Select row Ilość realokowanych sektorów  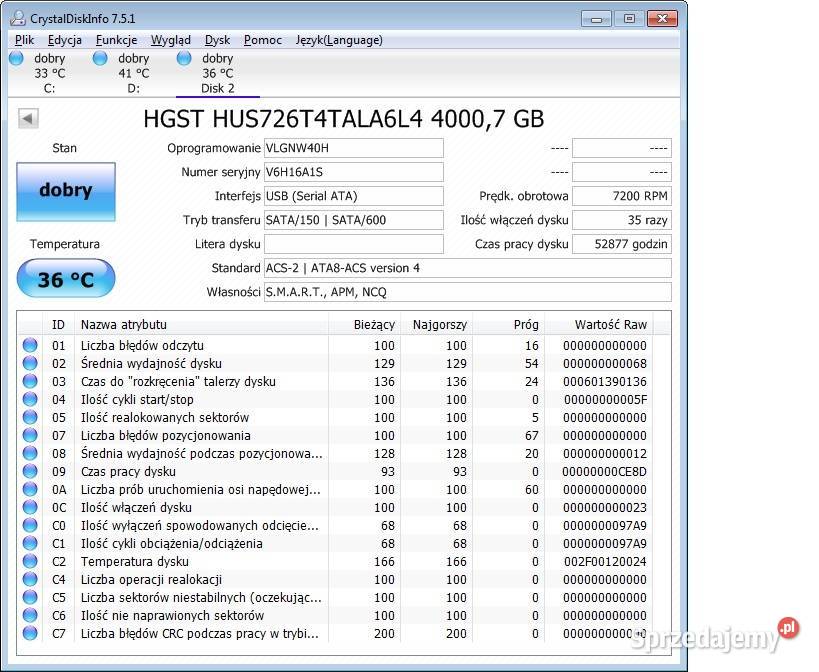click(x=336, y=417)
